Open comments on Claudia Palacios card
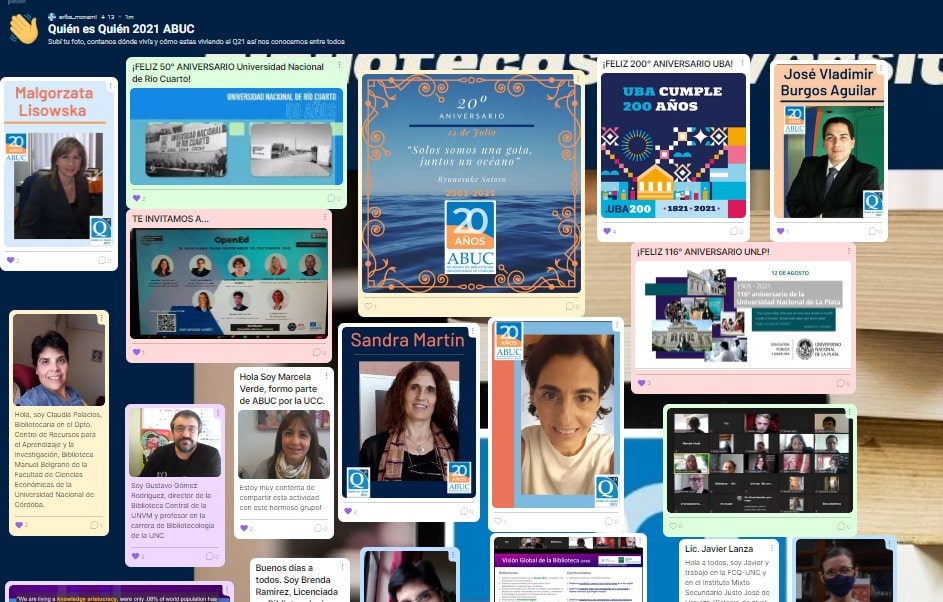The image size is (943, 602). click(x=96, y=525)
